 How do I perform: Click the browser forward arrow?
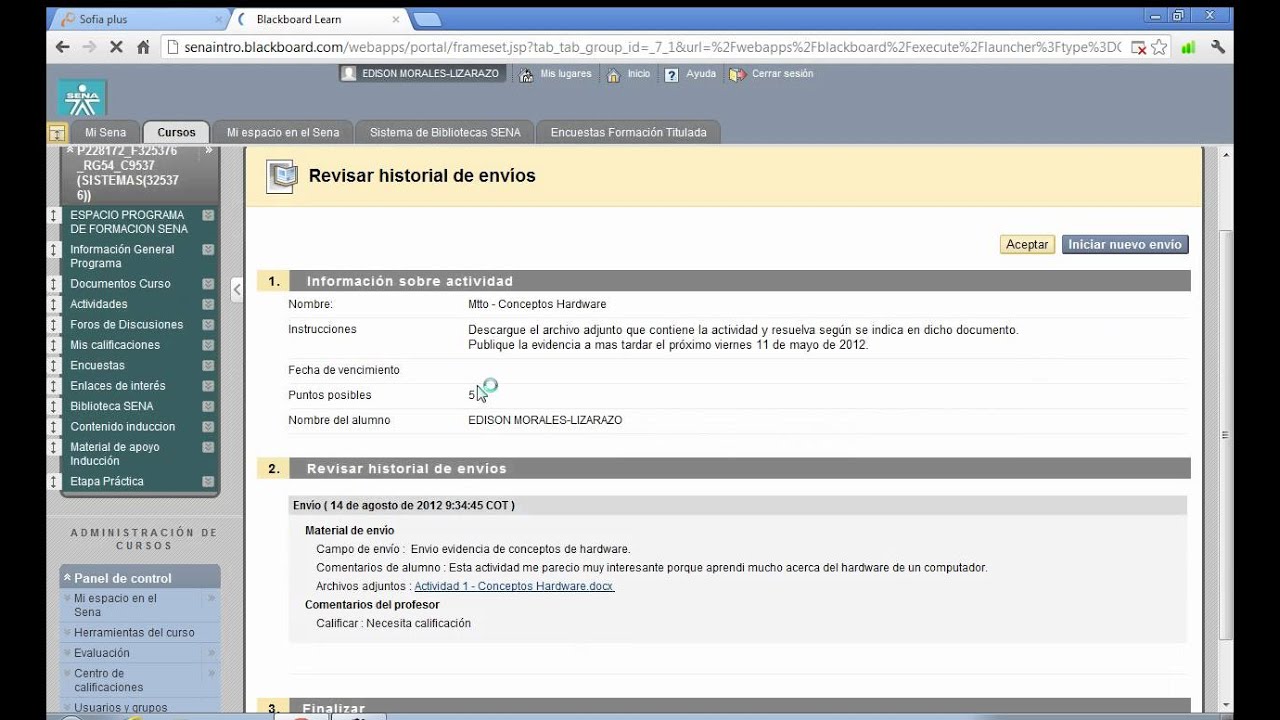(90, 47)
